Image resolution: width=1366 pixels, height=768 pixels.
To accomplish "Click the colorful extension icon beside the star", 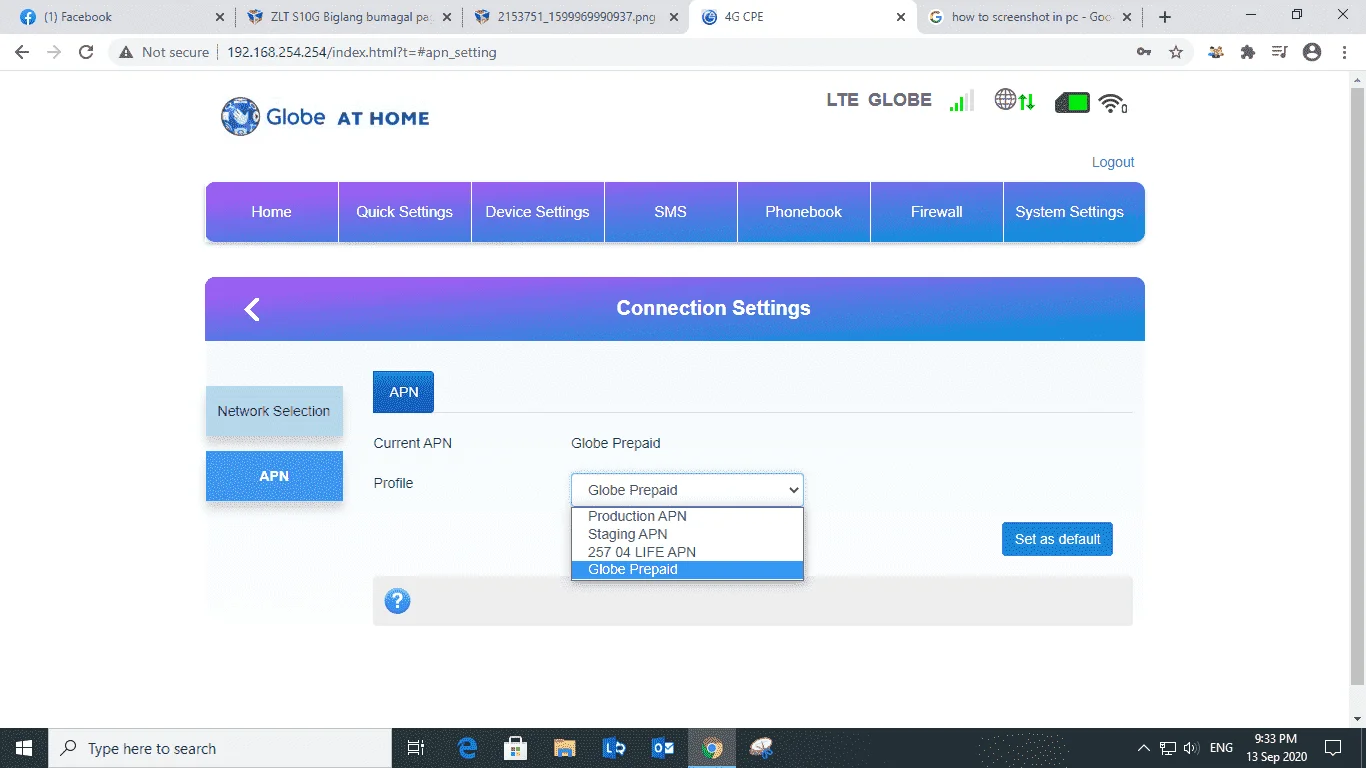I will (x=1216, y=52).
